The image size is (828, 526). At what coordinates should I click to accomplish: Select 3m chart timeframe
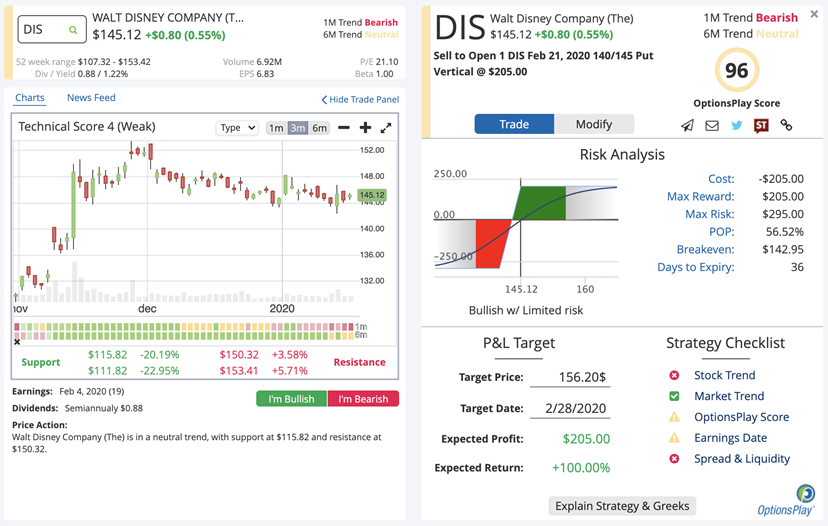click(x=298, y=128)
